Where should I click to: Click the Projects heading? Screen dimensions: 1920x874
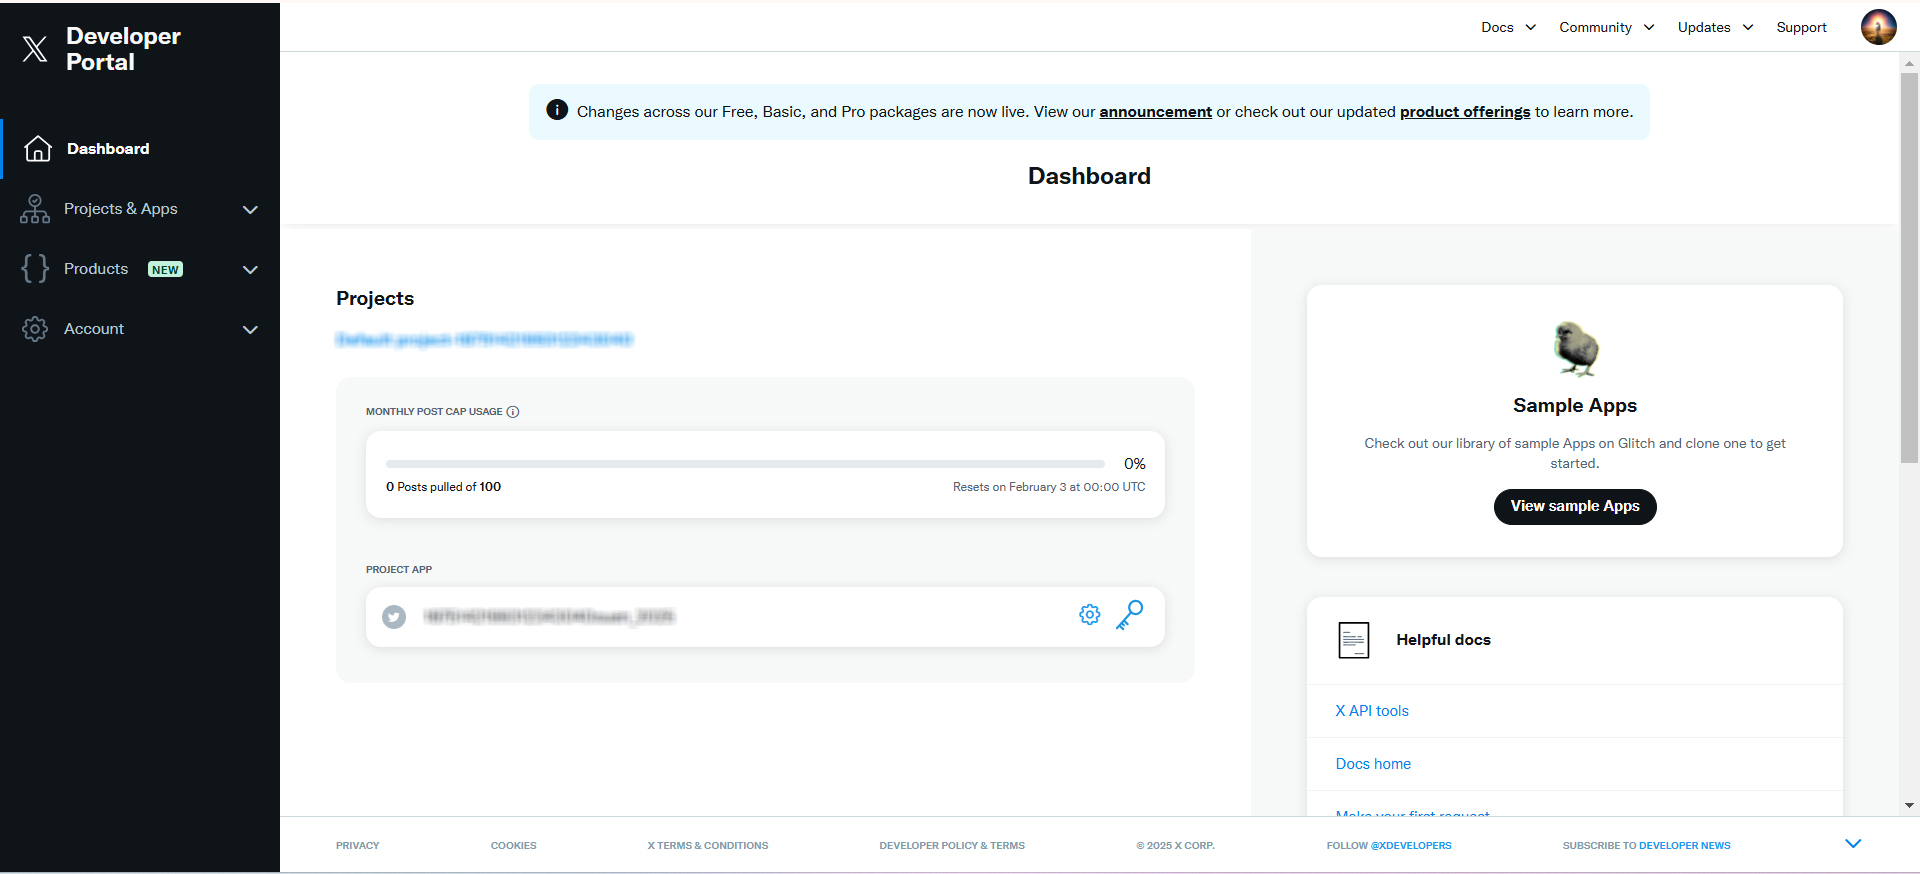[375, 298]
